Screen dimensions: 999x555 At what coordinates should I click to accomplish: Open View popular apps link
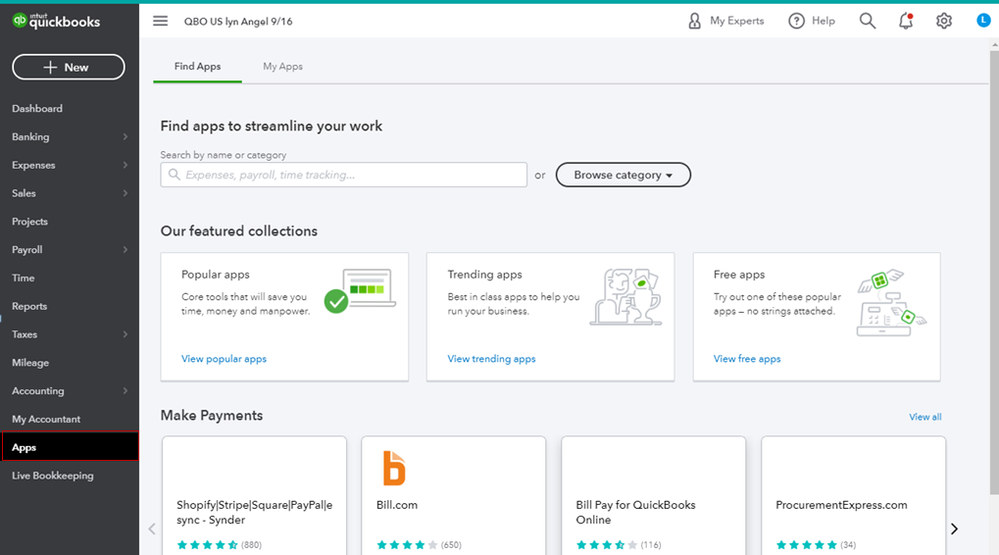point(224,359)
